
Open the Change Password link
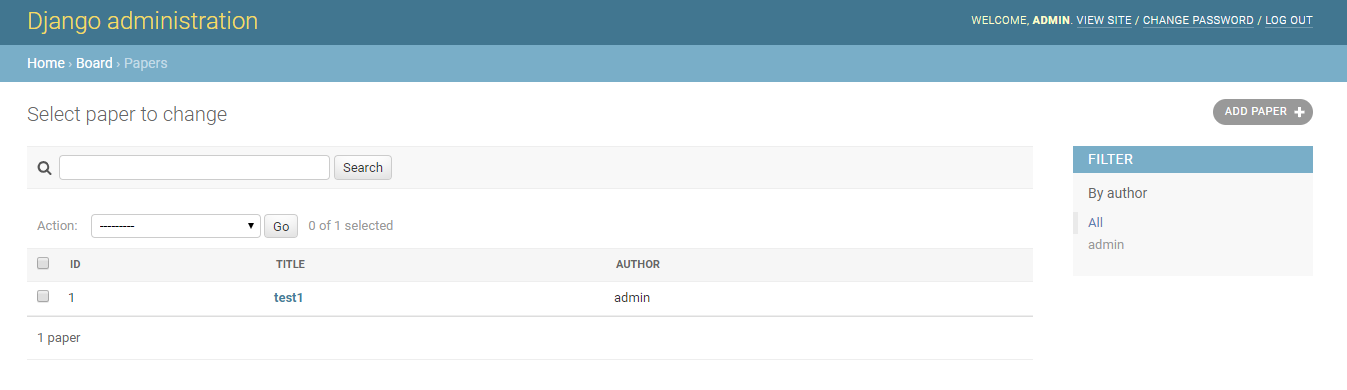click(1198, 20)
